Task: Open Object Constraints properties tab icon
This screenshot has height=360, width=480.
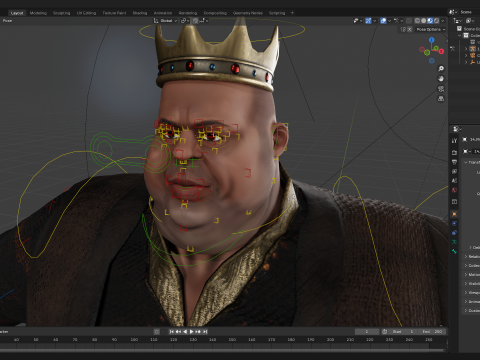Action: [454, 233]
